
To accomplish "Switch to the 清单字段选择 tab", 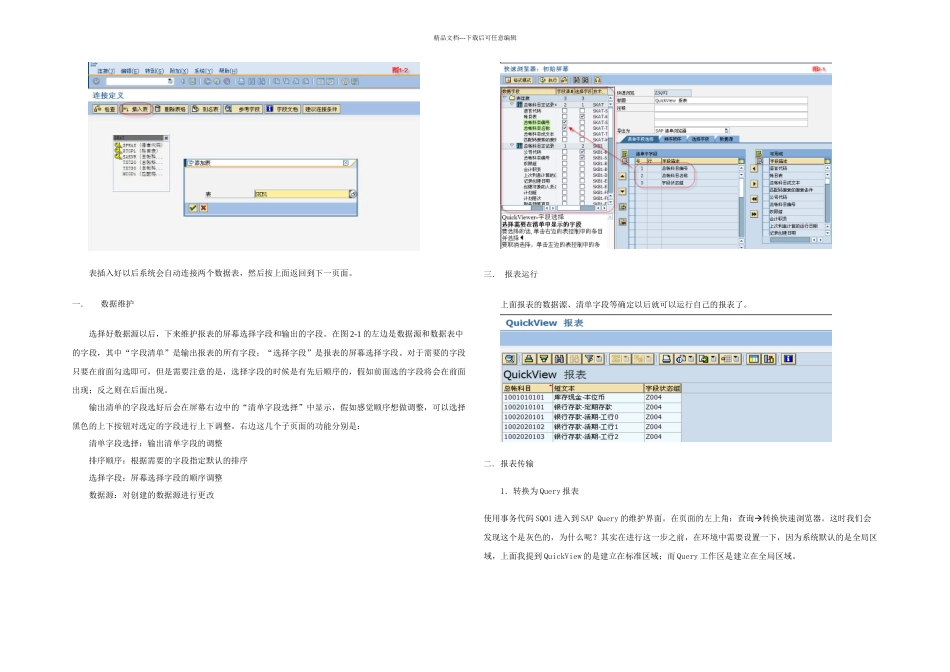I will (x=640, y=139).
